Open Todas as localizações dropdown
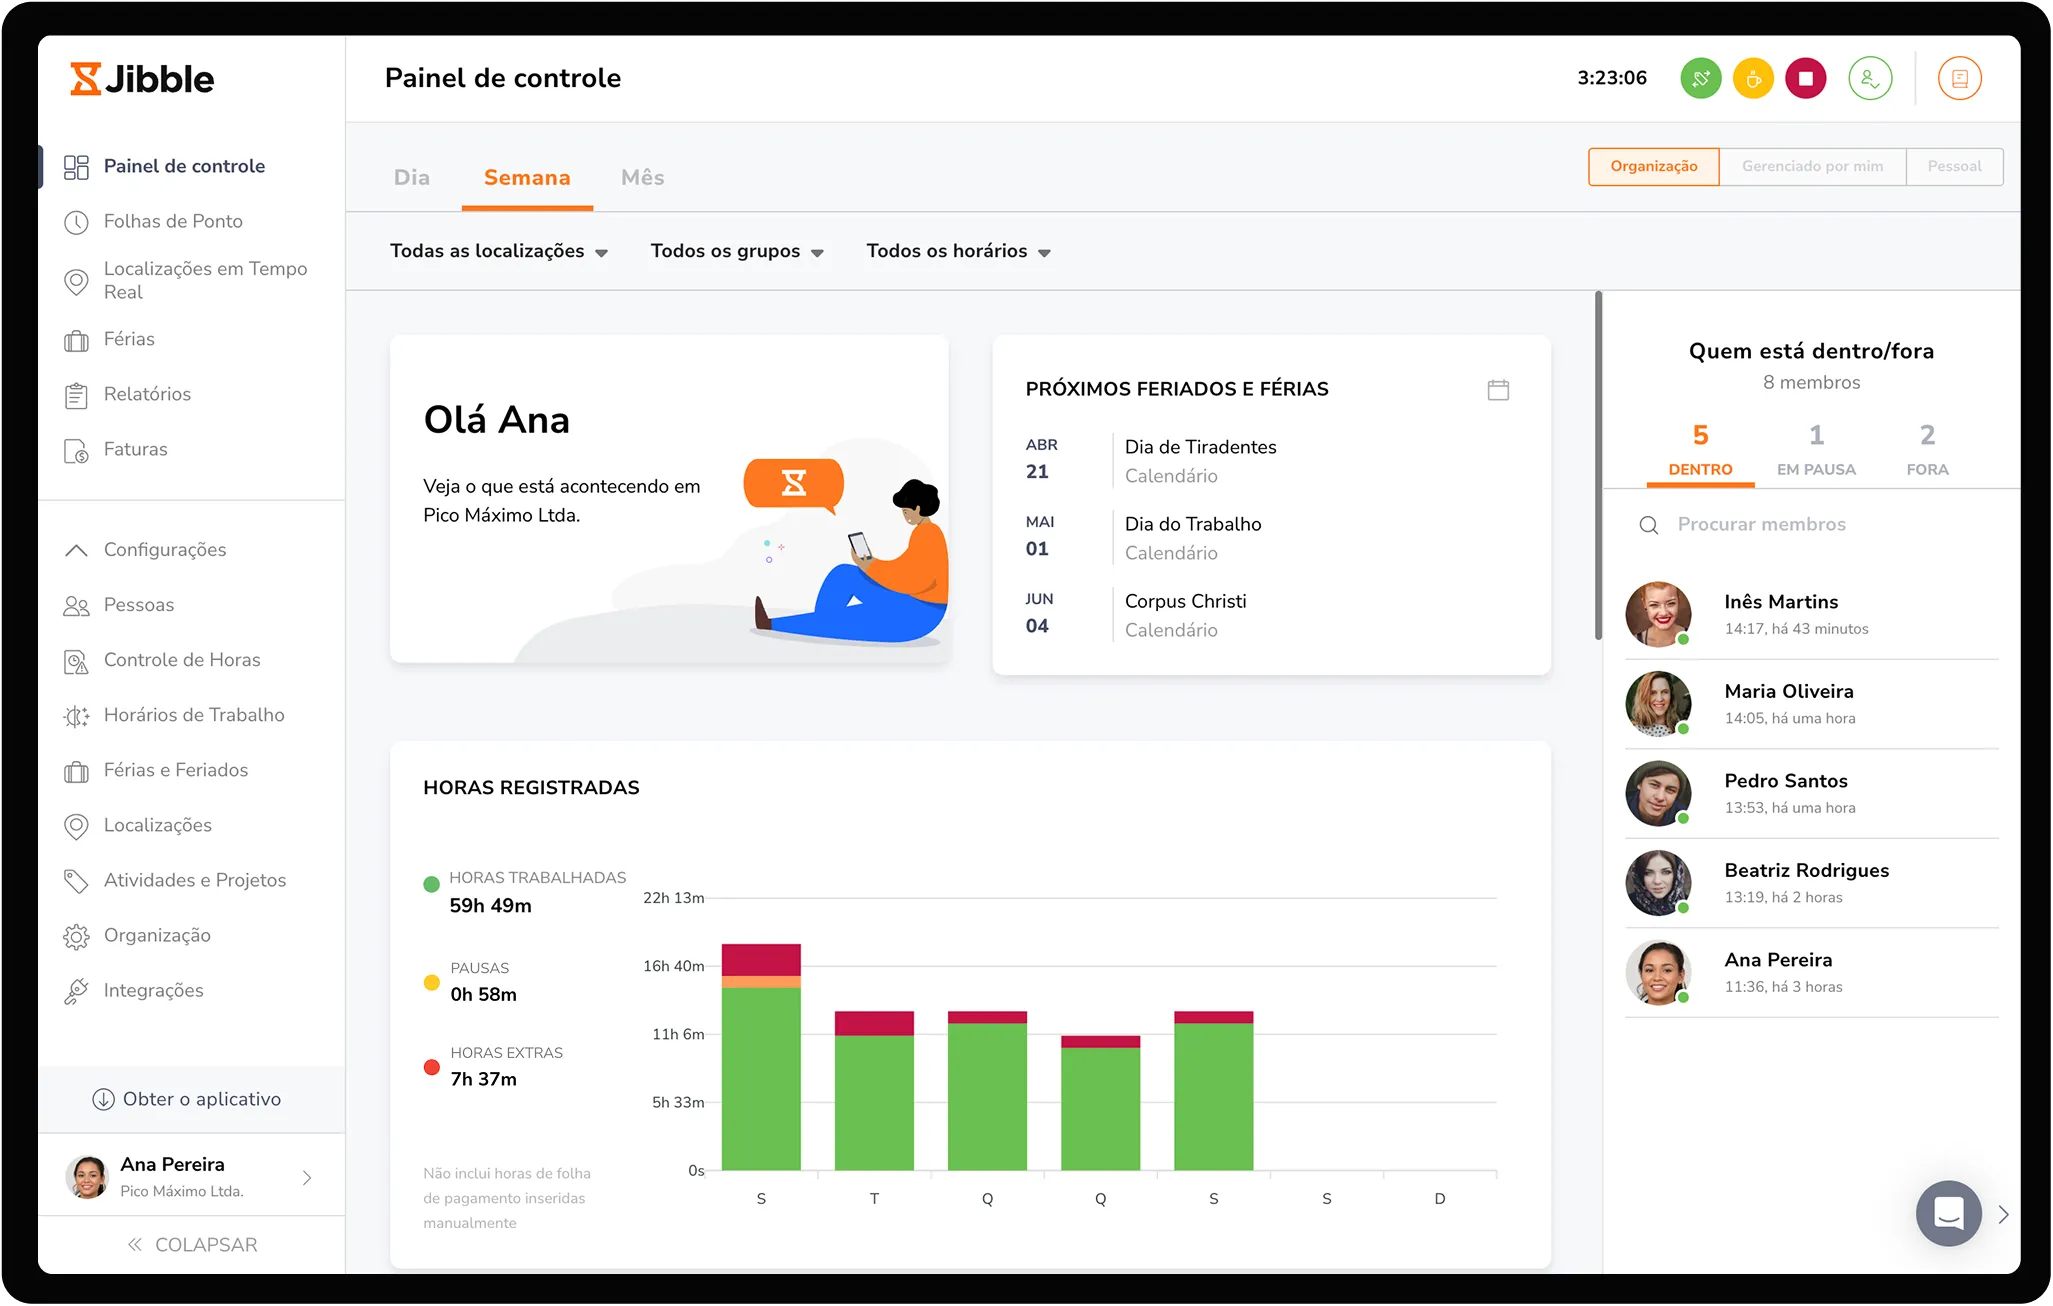The image size is (2053, 1306). (x=498, y=251)
